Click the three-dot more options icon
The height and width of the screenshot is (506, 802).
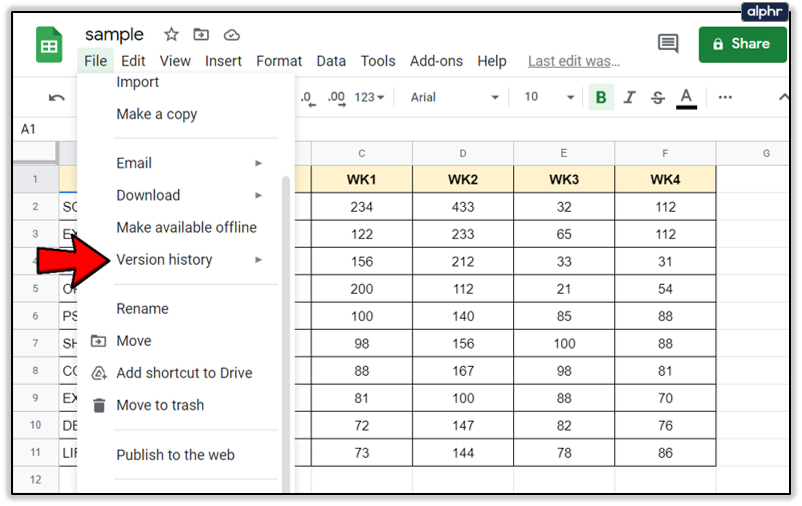(725, 97)
